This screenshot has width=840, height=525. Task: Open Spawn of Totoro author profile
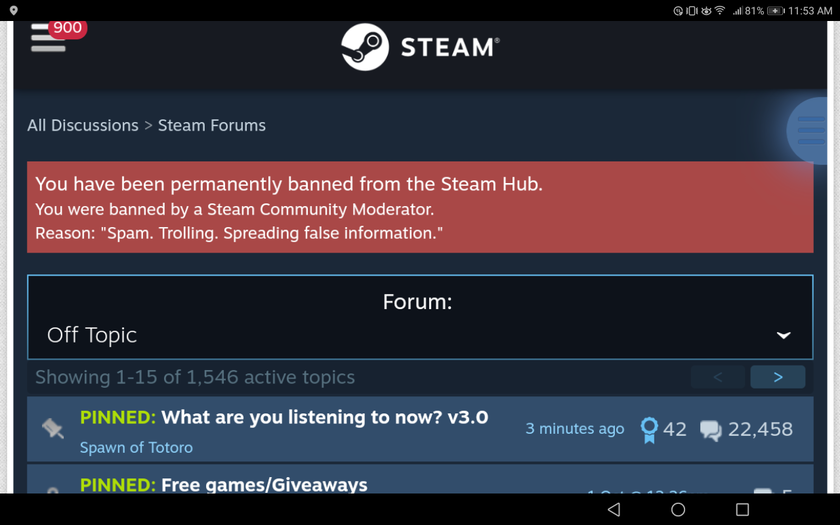[x=136, y=447]
